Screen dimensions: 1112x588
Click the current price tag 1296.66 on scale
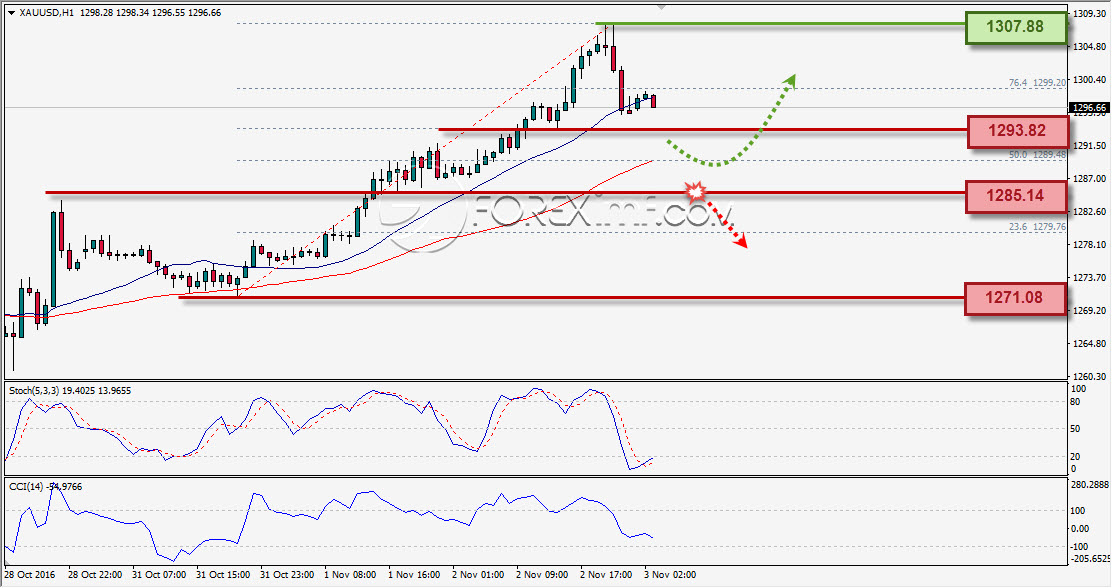[x=1089, y=109]
